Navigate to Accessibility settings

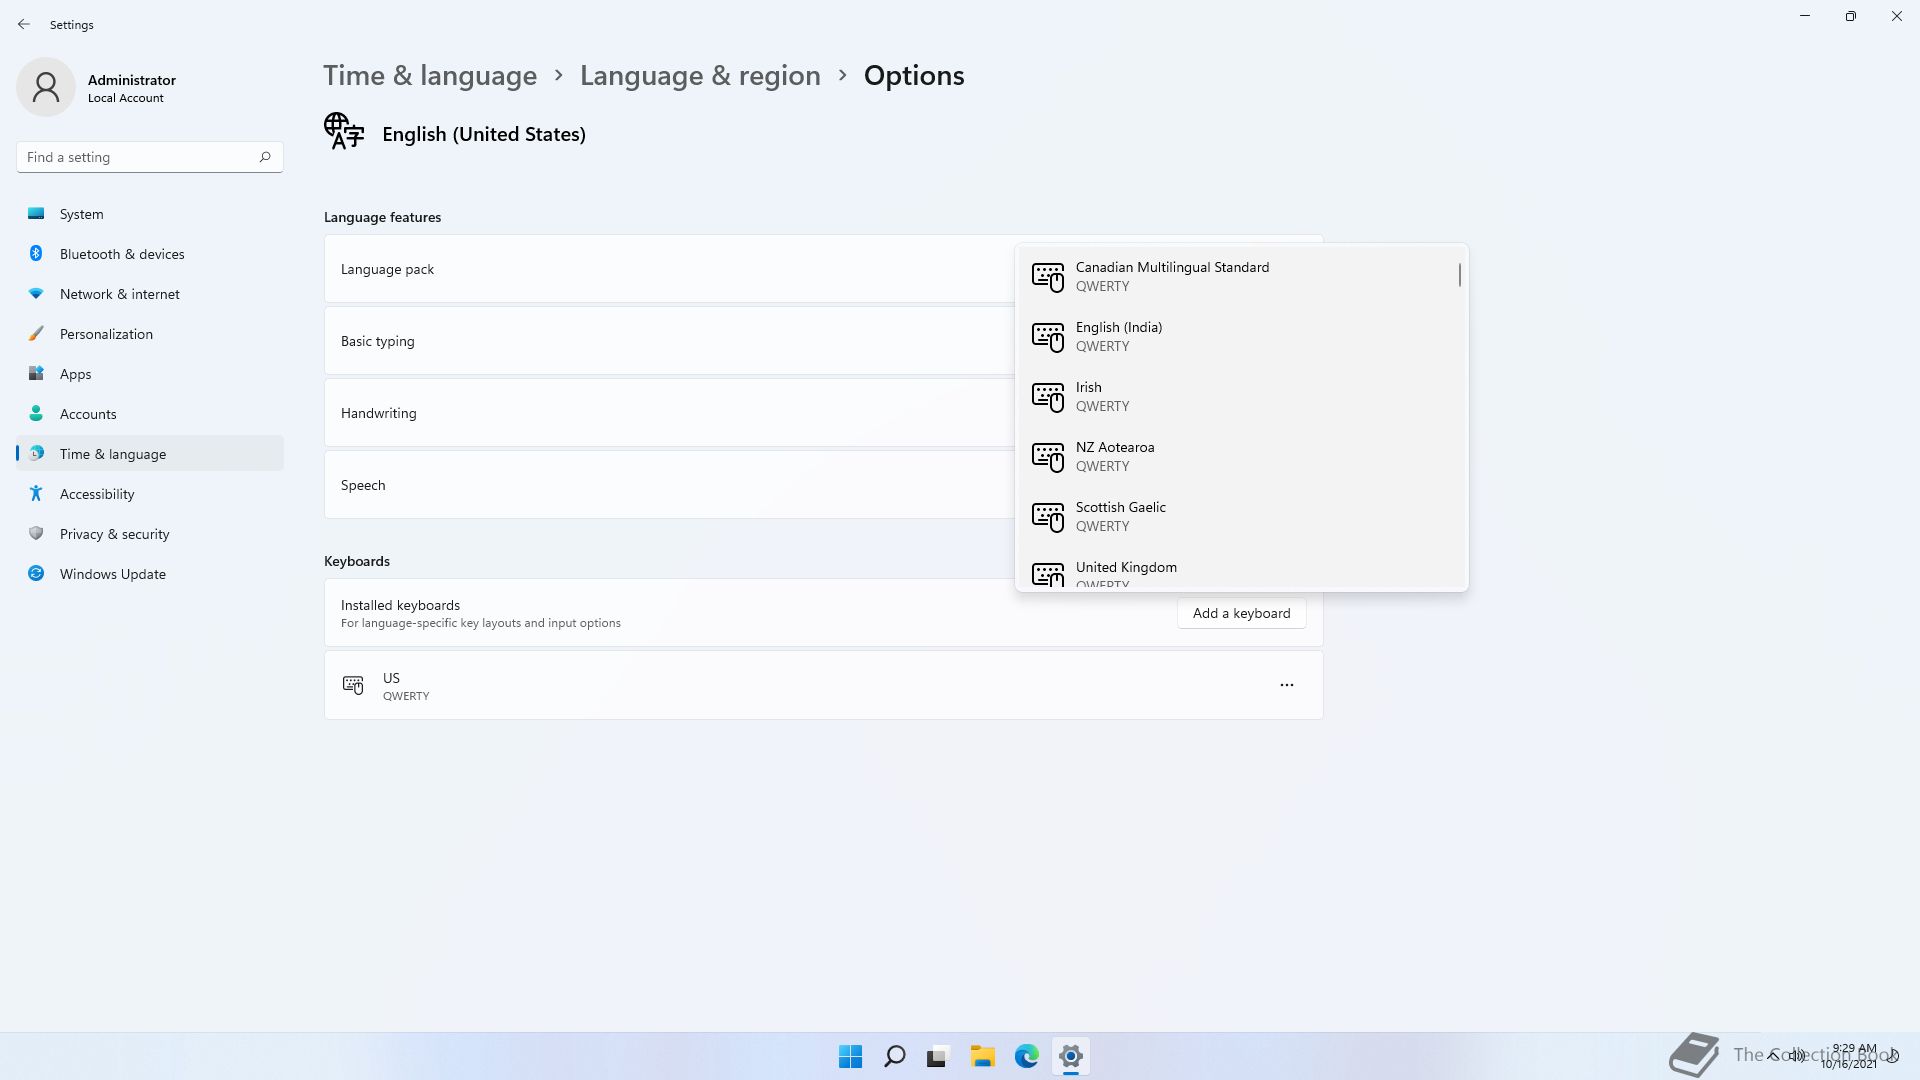(96, 494)
